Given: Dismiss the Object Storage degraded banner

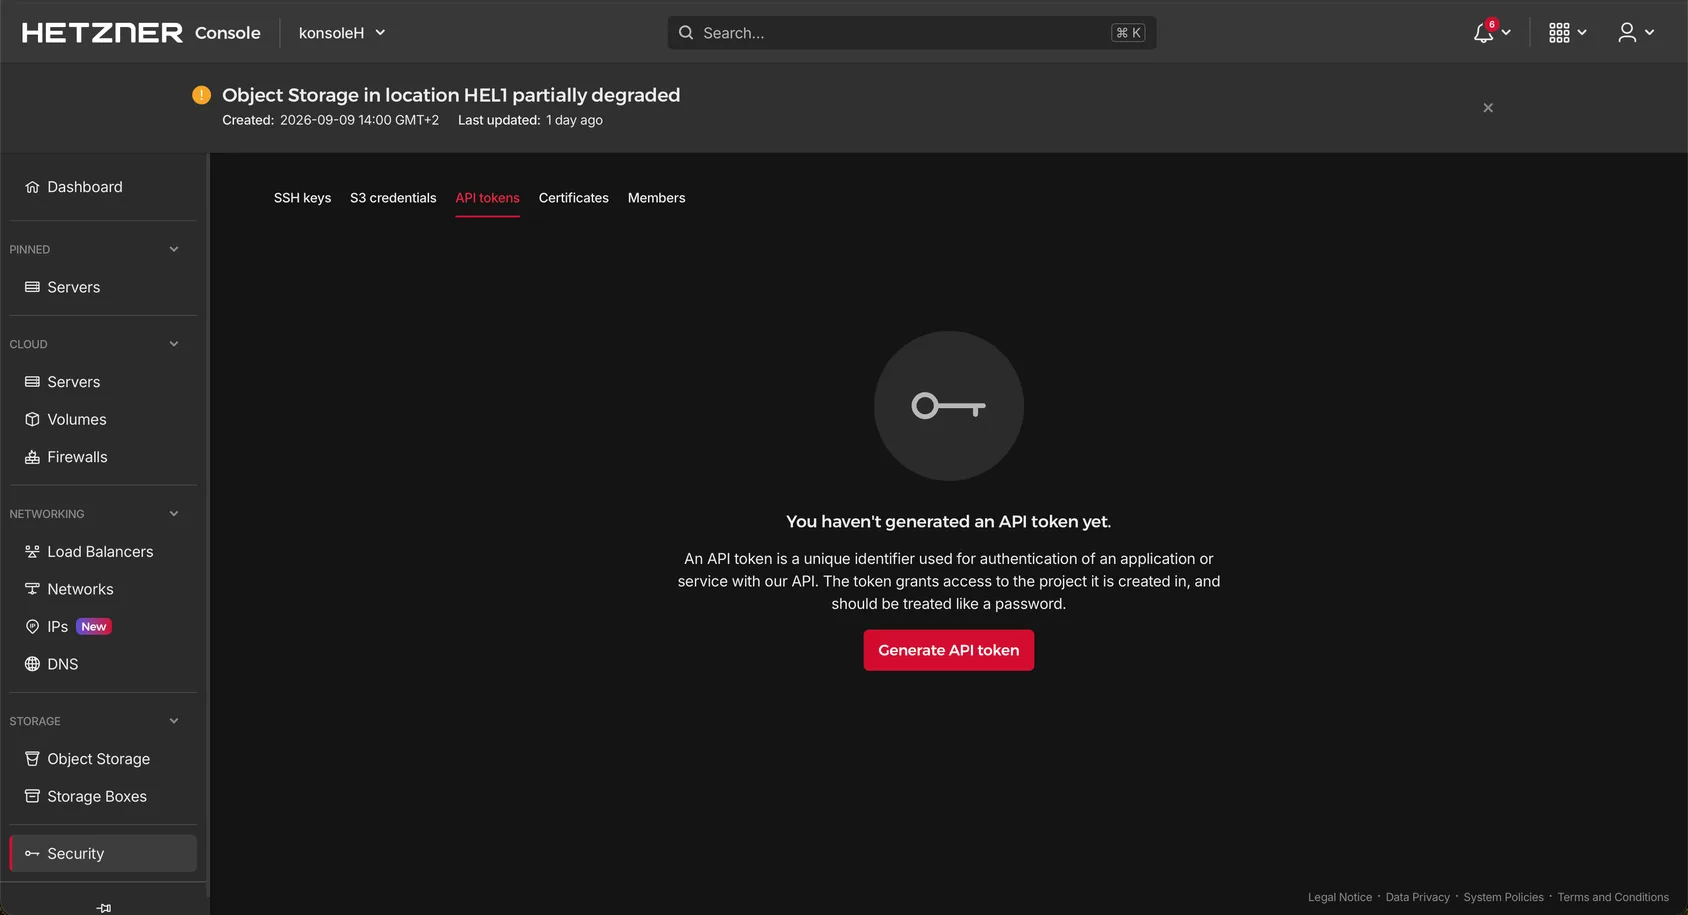Looking at the screenshot, I should 1488,108.
